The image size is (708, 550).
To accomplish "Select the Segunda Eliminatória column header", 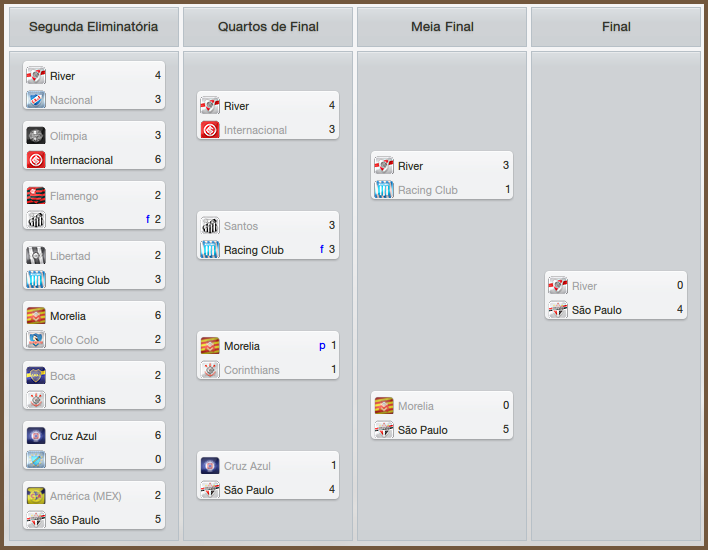I will [x=93, y=27].
